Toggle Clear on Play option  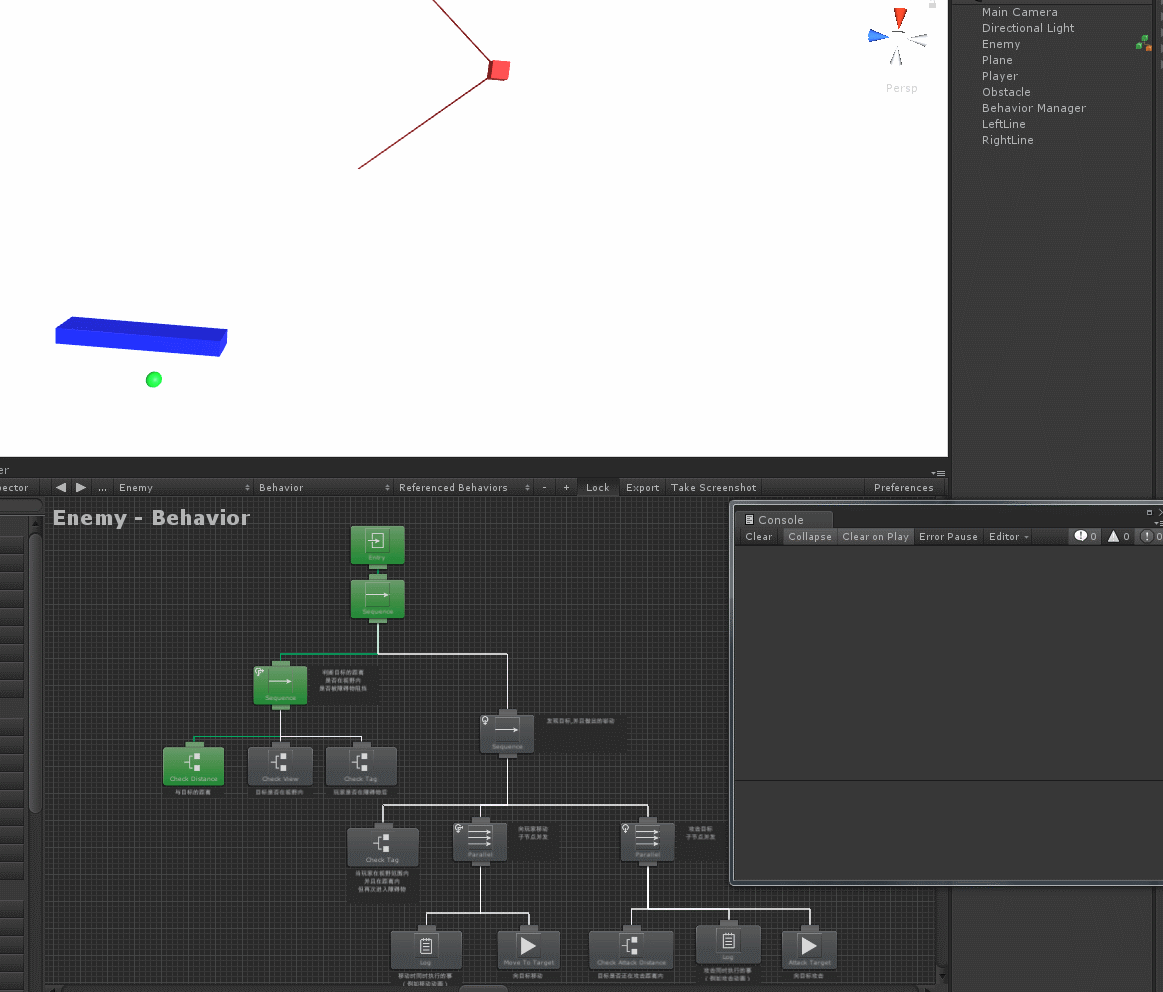(875, 536)
